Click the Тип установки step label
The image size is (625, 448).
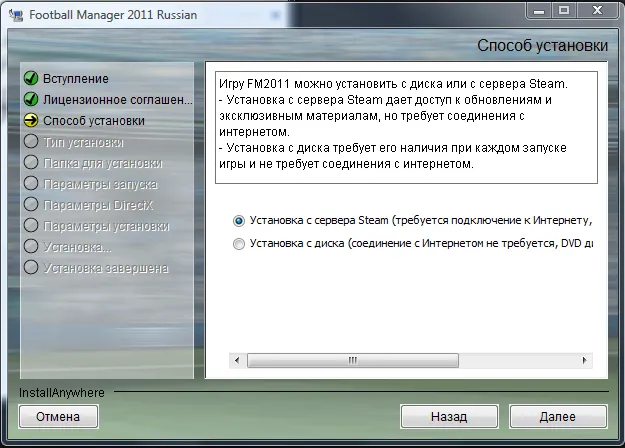point(83,142)
